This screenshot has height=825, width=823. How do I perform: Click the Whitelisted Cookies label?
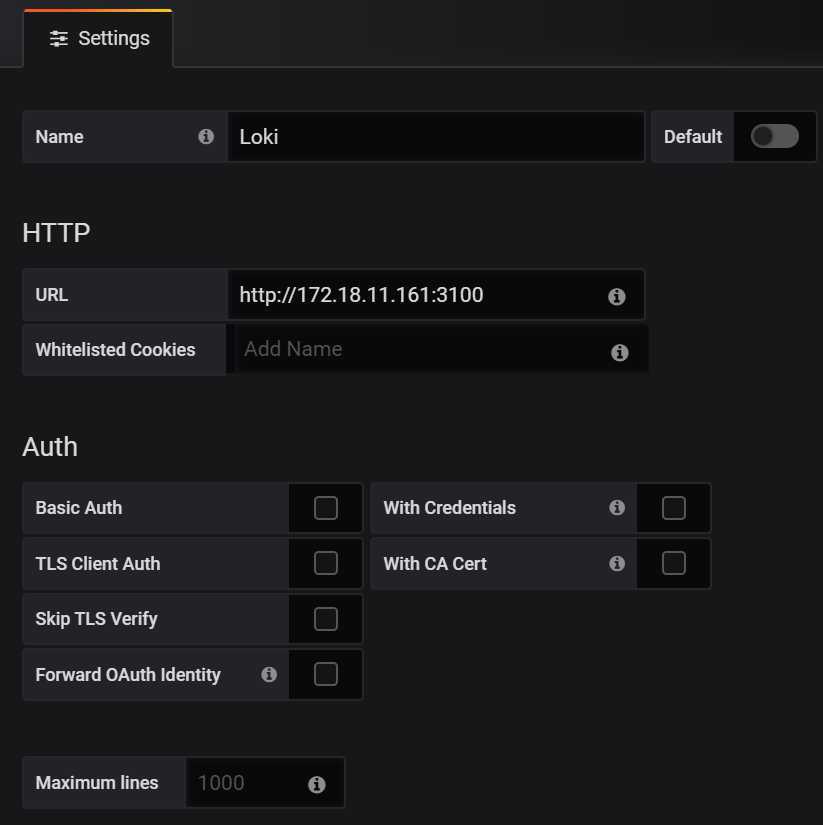pos(115,350)
